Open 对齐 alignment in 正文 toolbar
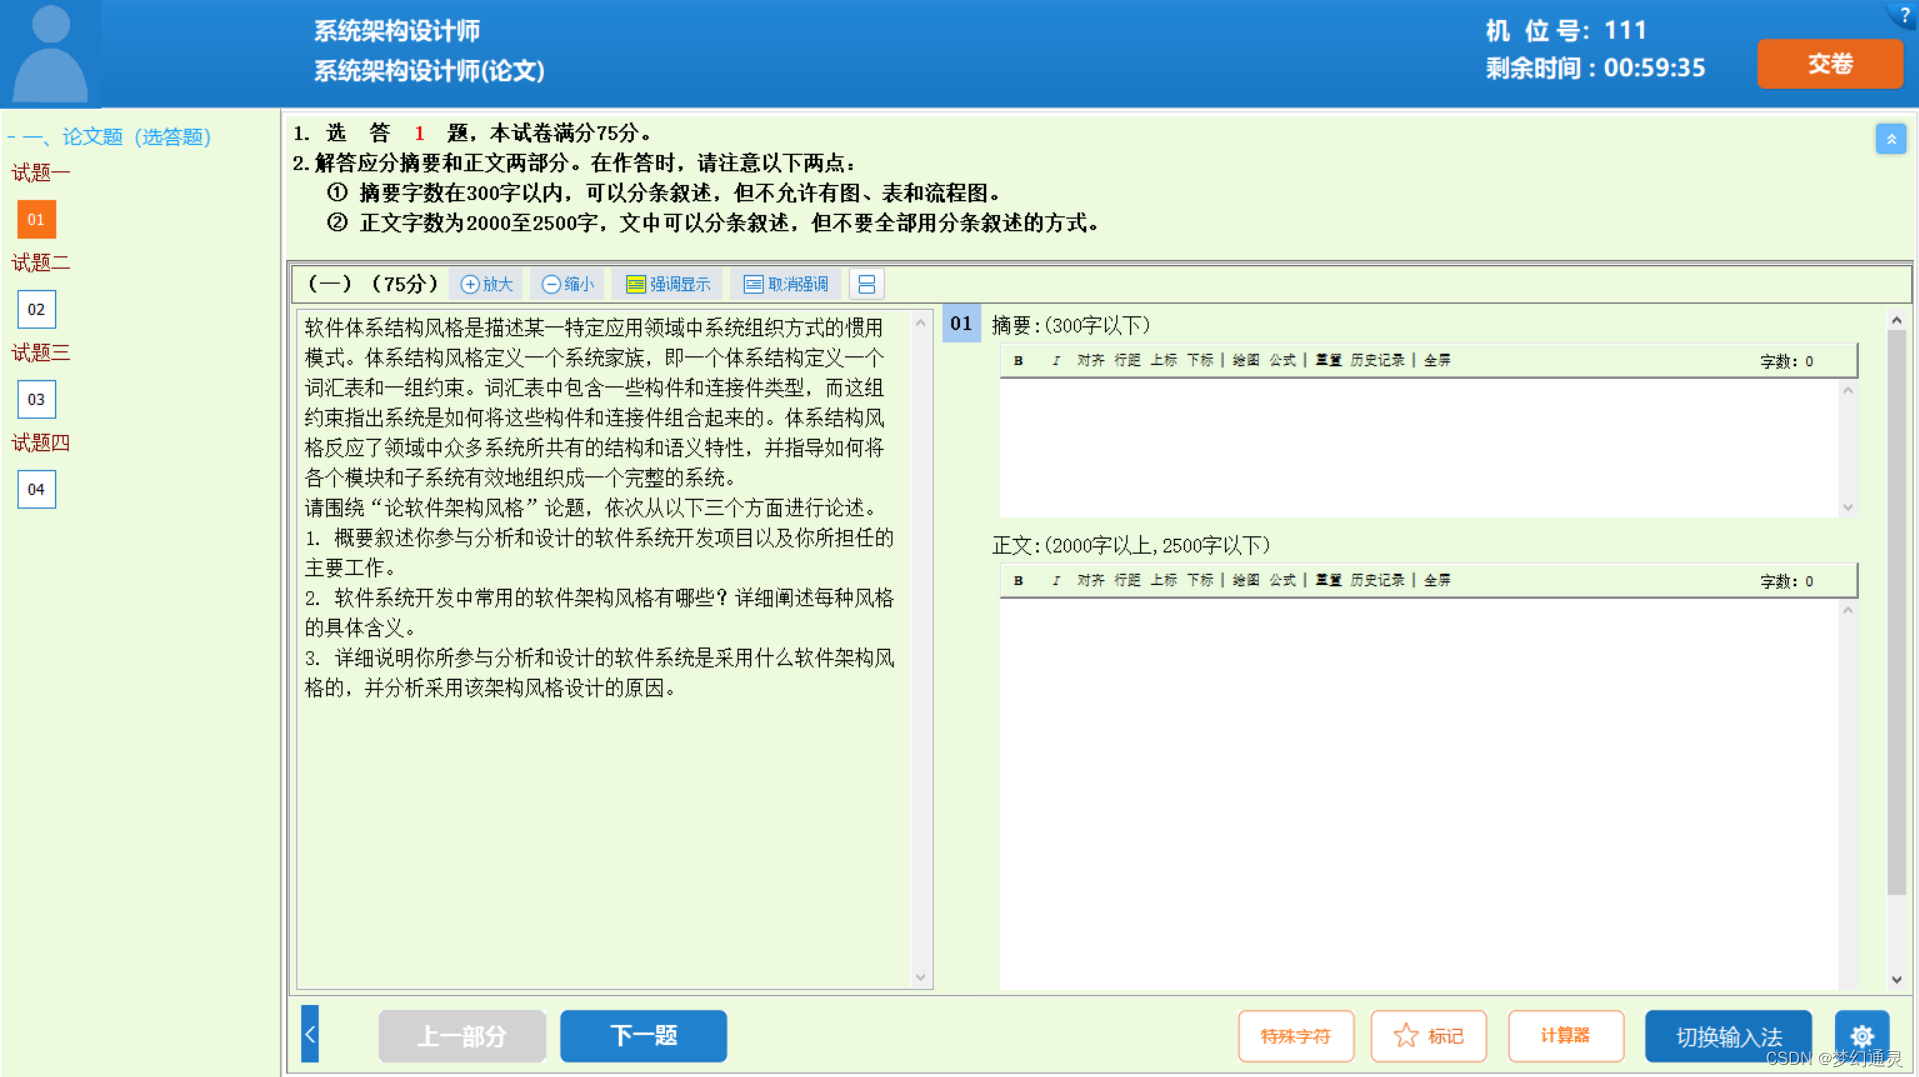The image size is (1919, 1077). (x=1091, y=581)
